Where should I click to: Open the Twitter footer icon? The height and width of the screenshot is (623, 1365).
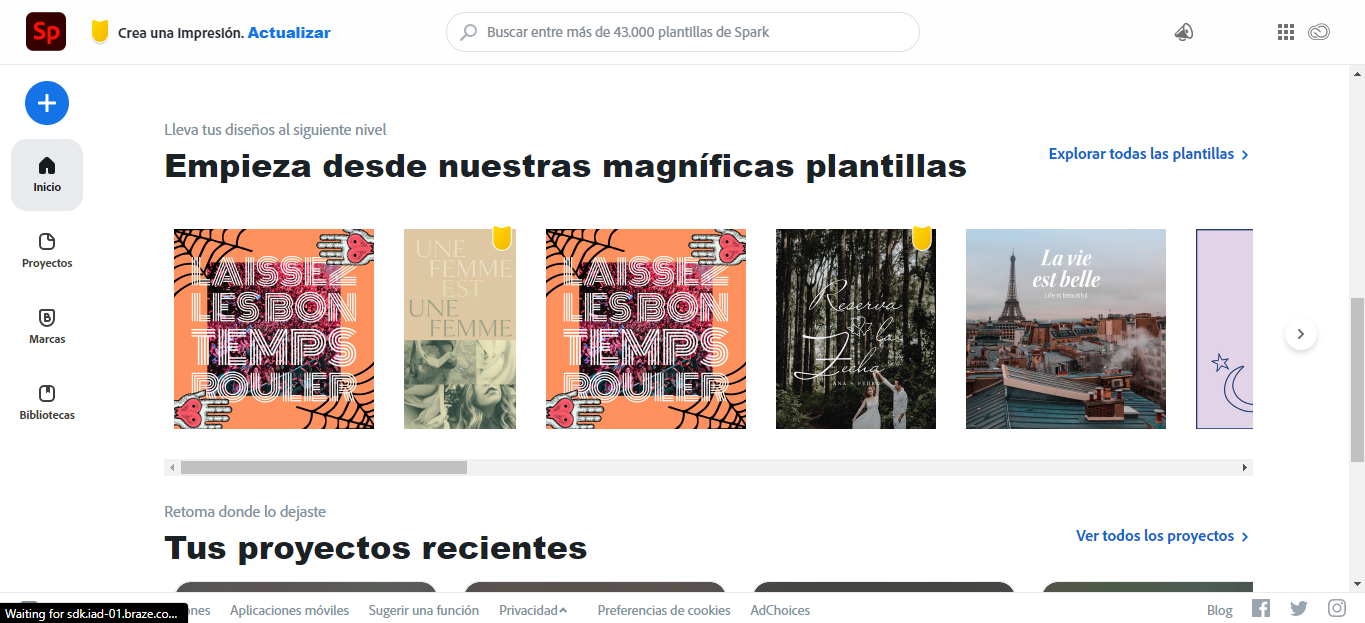point(1299,608)
